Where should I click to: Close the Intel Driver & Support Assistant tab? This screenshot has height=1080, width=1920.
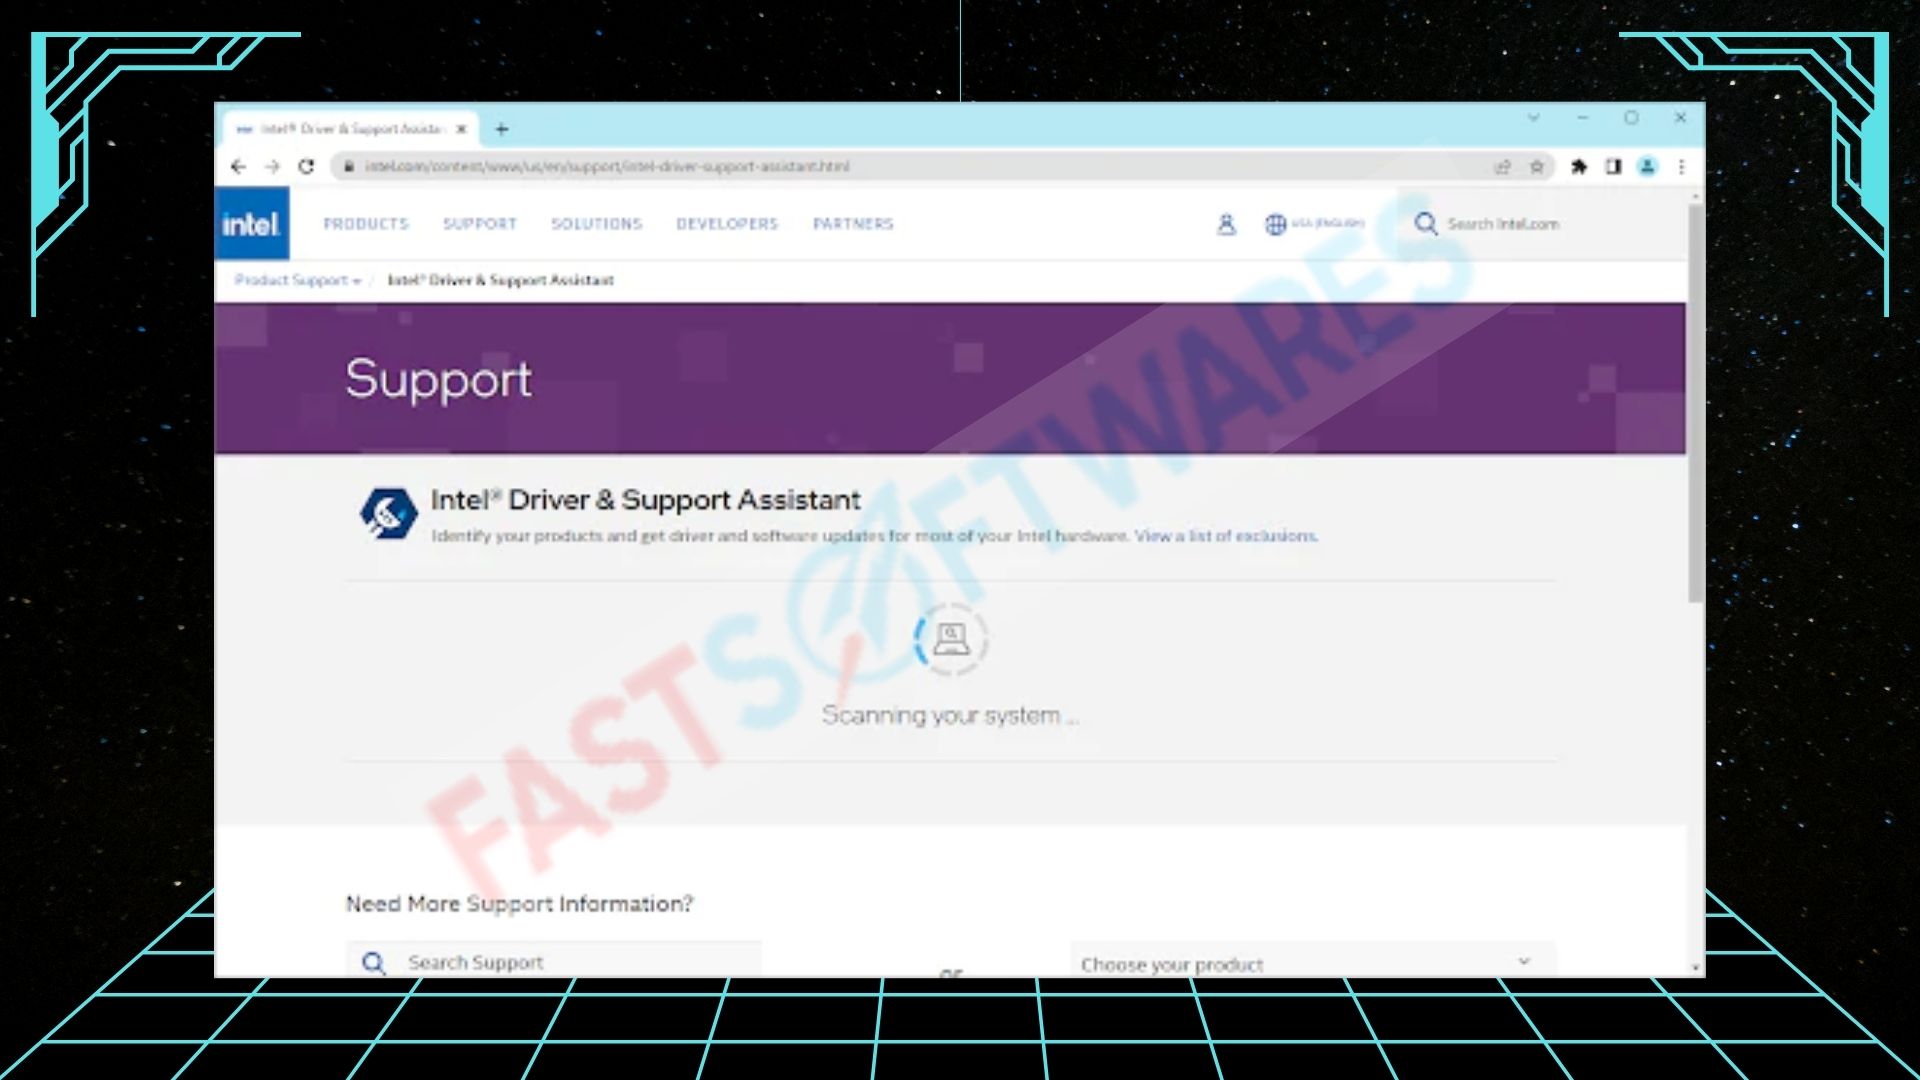click(x=461, y=129)
